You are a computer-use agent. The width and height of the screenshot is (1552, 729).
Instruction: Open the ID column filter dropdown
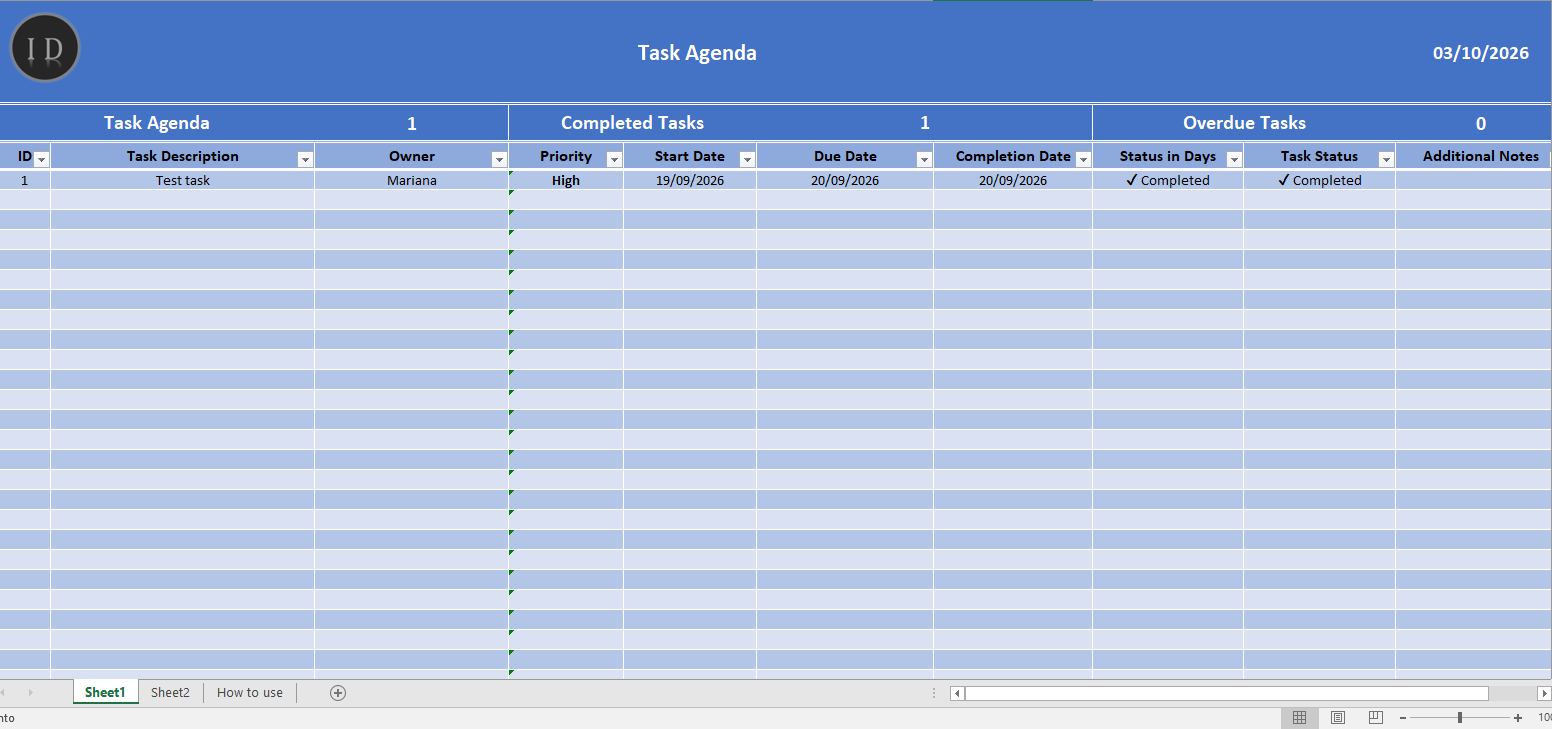pyautogui.click(x=42, y=160)
